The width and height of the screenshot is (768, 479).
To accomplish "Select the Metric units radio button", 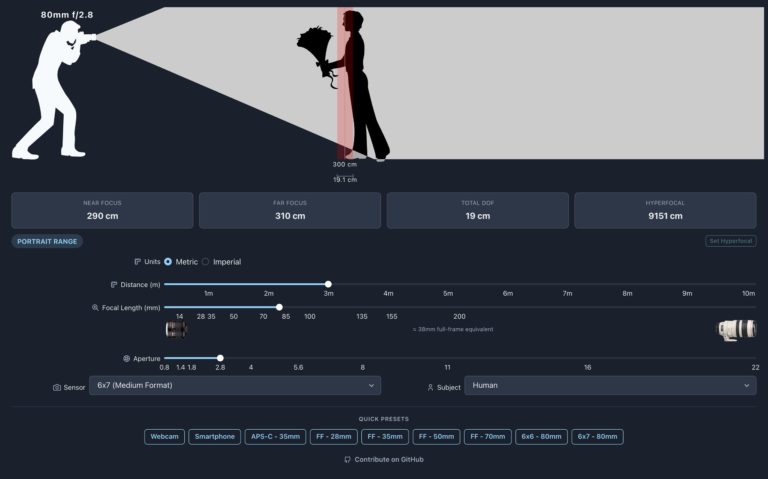I will click(x=168, y=262).
